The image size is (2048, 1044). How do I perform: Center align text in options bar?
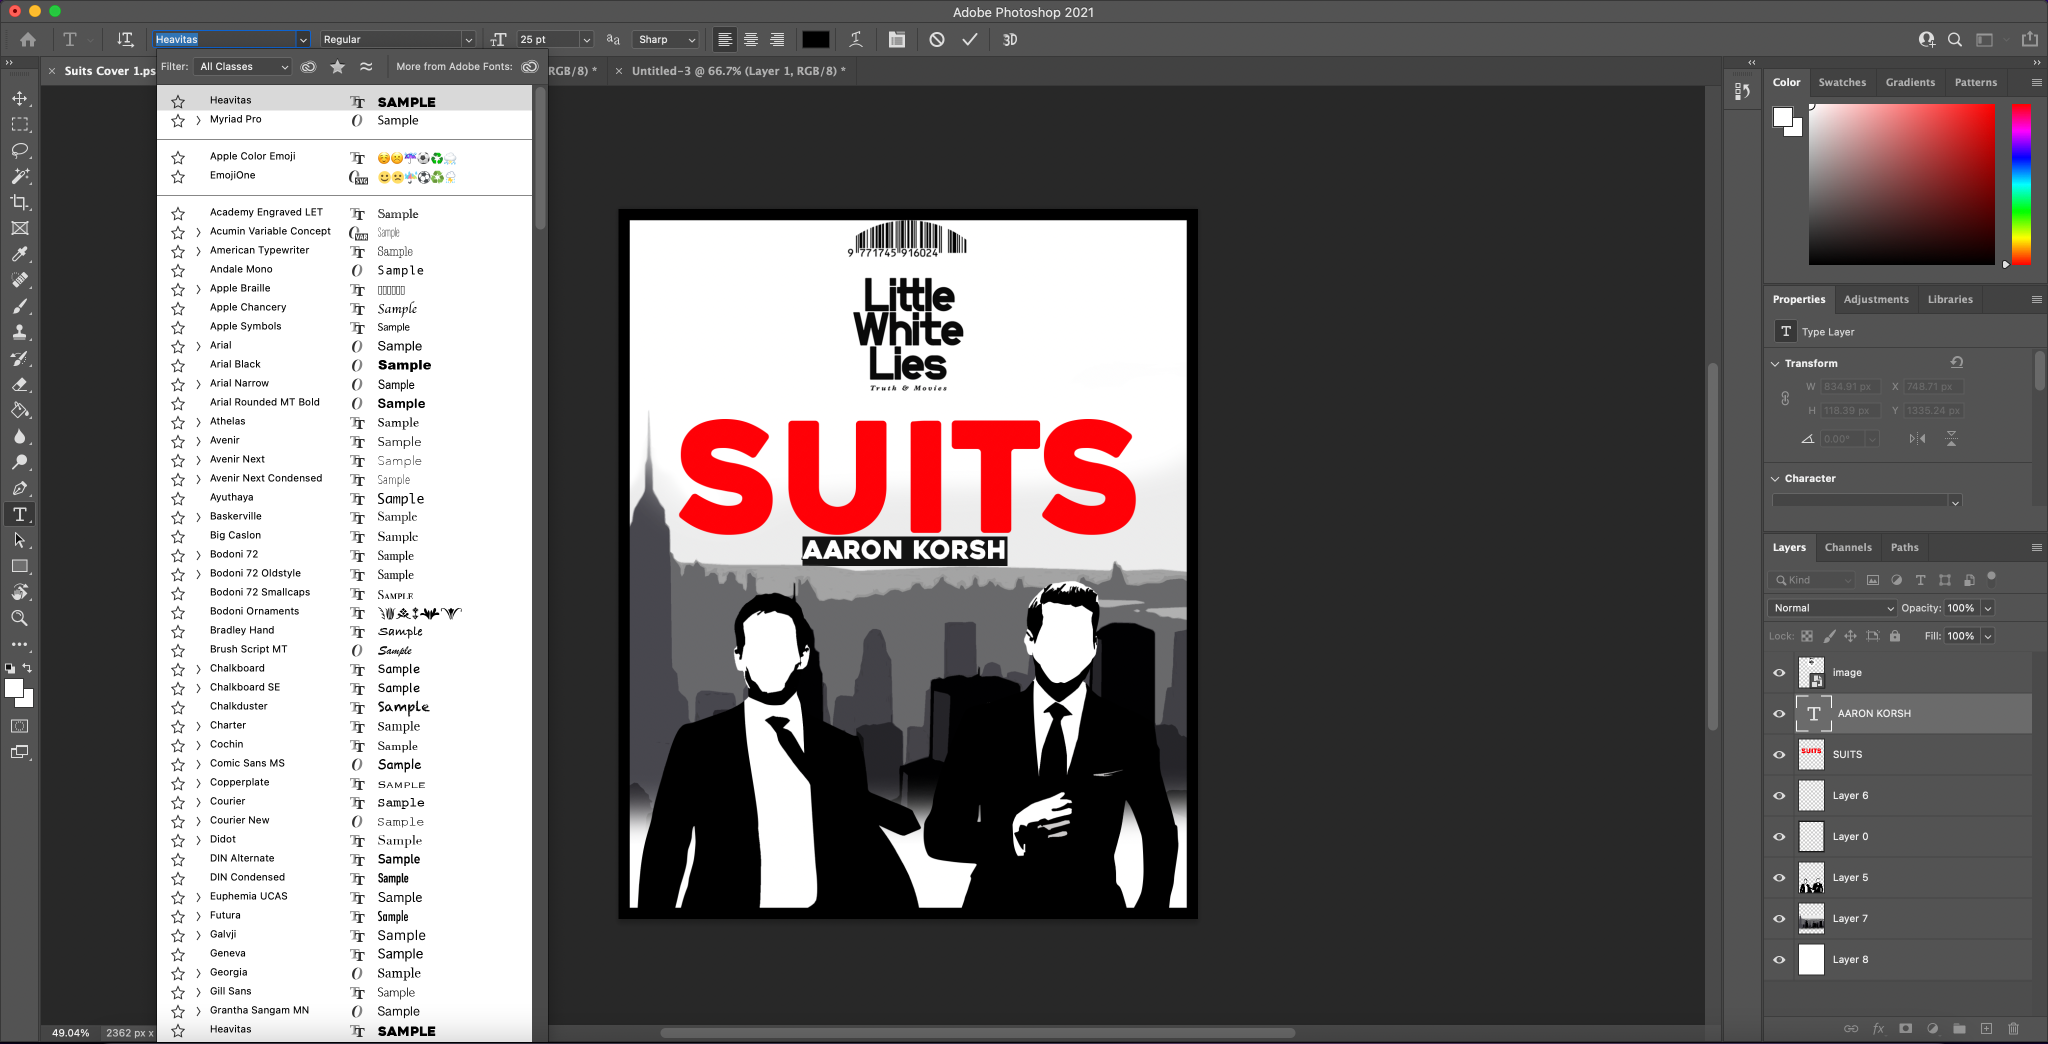[750, 39]
